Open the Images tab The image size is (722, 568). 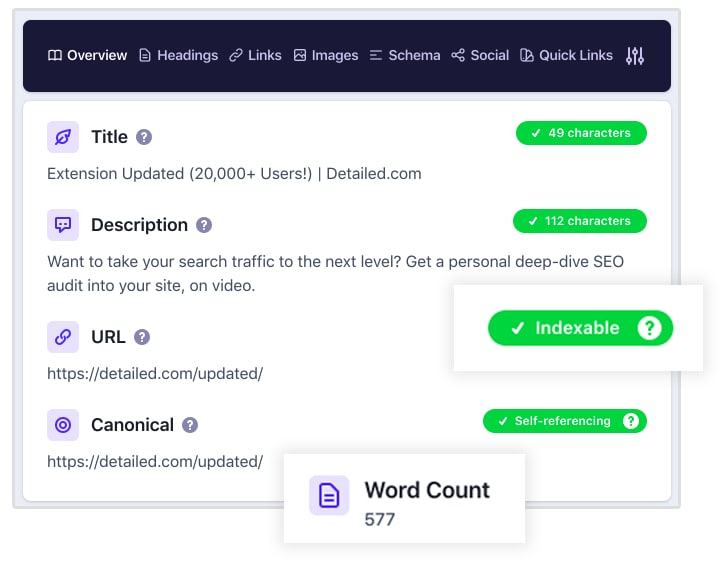click(x=326, y=55)
